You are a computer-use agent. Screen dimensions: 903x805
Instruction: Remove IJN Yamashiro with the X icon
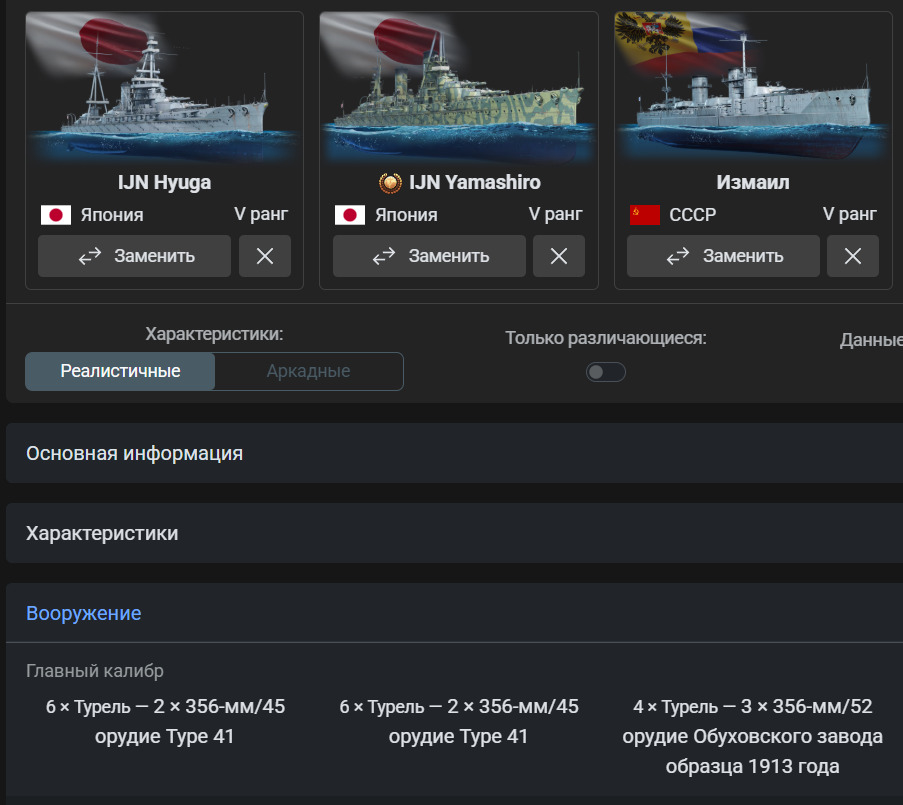[559, 256]
